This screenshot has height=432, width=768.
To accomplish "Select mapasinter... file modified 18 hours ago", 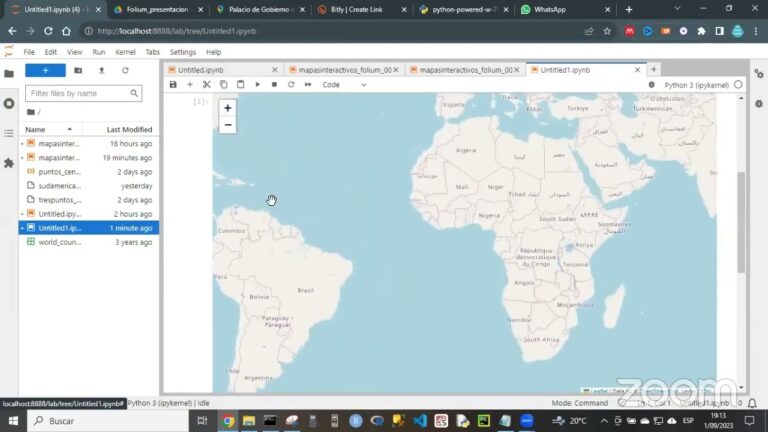I will point(89,144).
